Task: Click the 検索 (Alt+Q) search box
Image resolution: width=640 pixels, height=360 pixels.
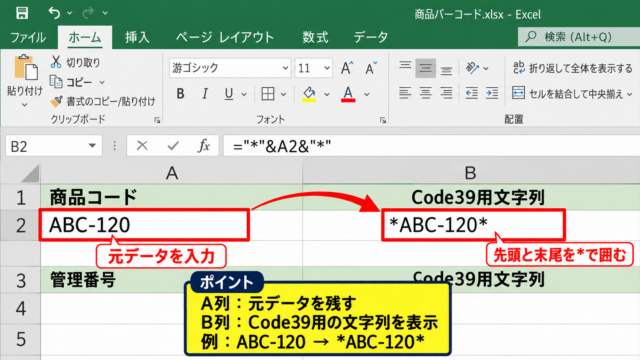Action: (579, 37)
